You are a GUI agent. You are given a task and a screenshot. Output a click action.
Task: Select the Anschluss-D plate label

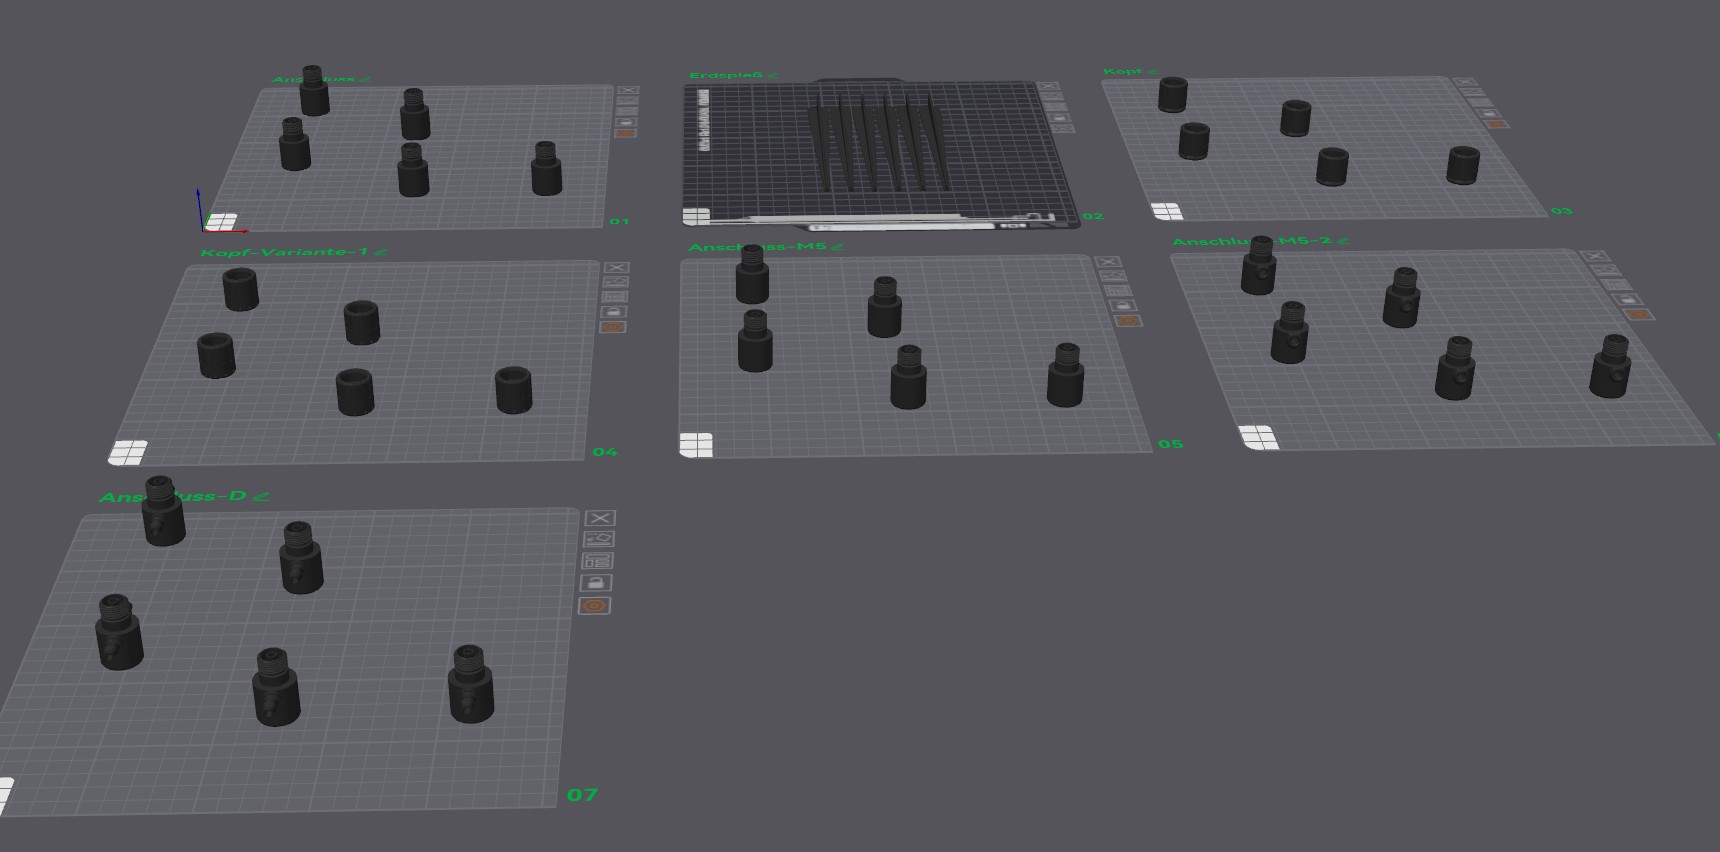coord(172,496)
